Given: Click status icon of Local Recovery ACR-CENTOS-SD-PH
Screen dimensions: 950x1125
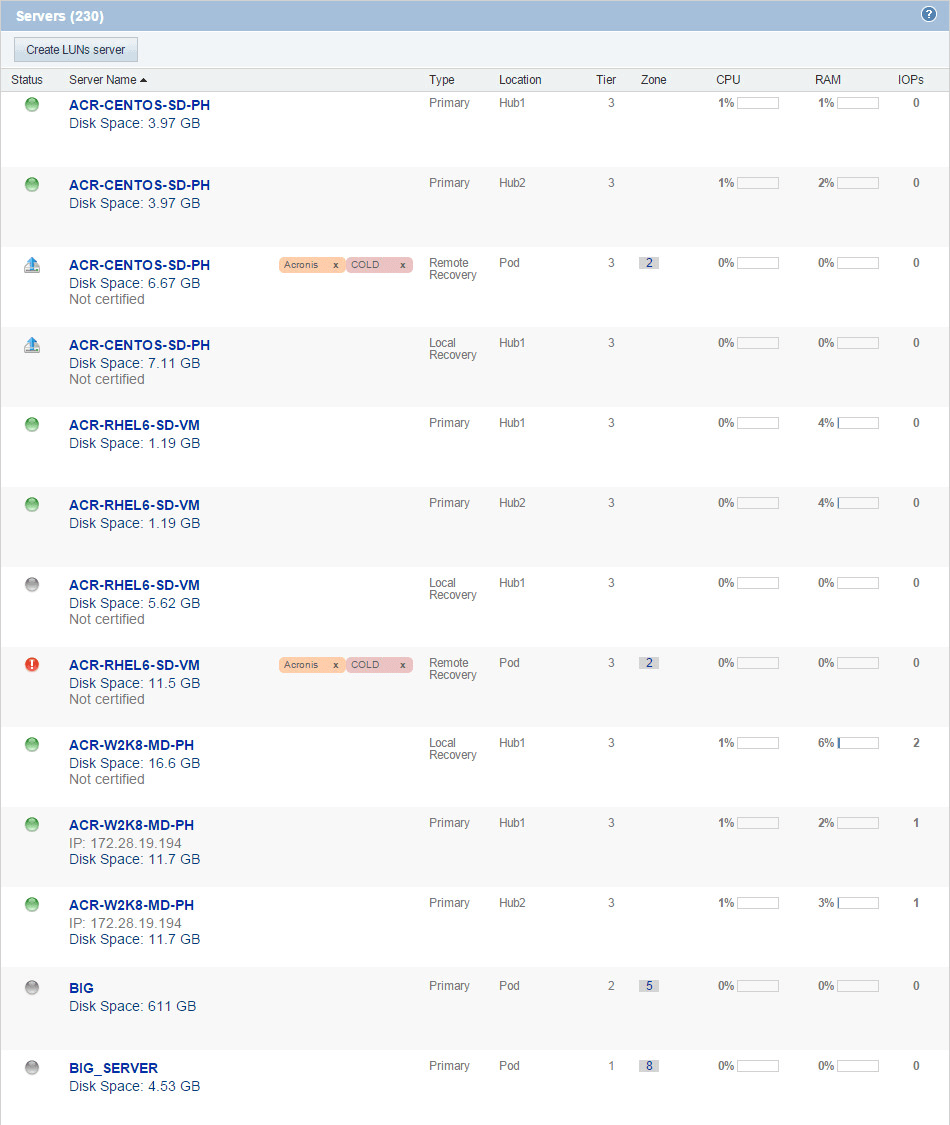Looking at the screenshot, I should (32, 345).
